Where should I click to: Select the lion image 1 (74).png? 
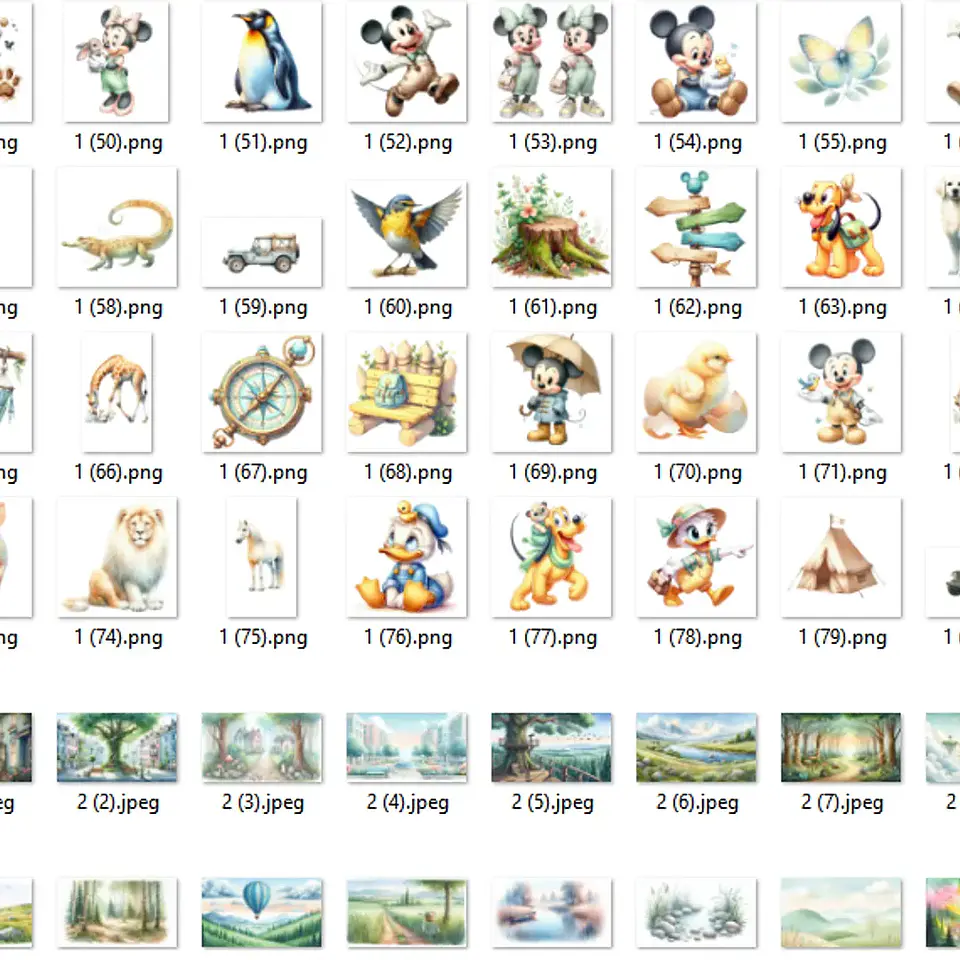point(116,557)
